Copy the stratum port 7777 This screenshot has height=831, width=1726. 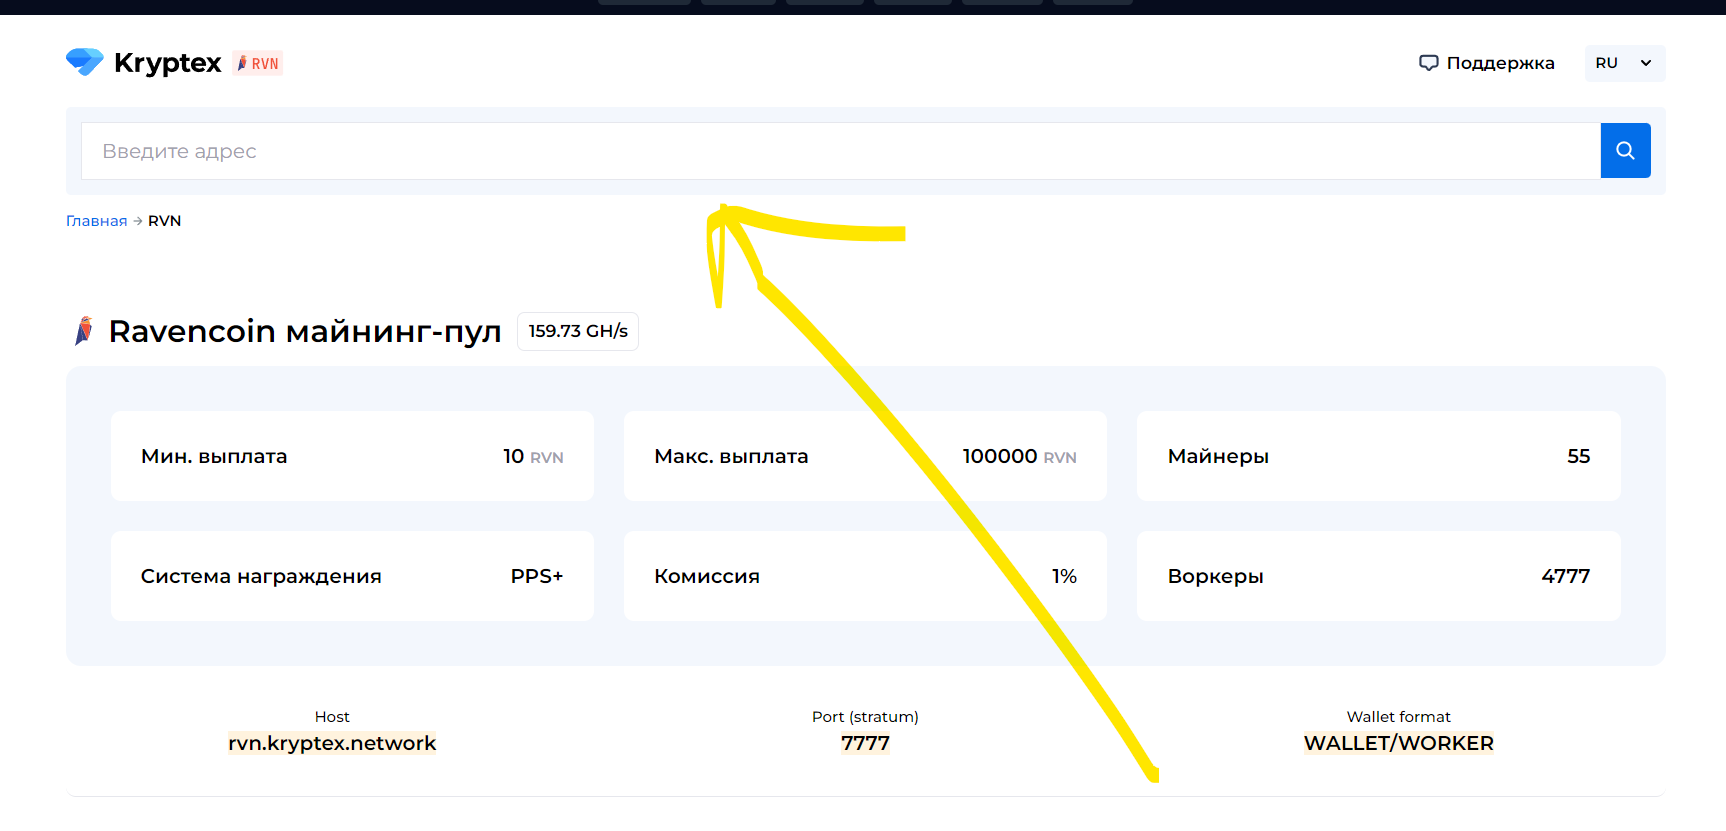click(865, 743)
